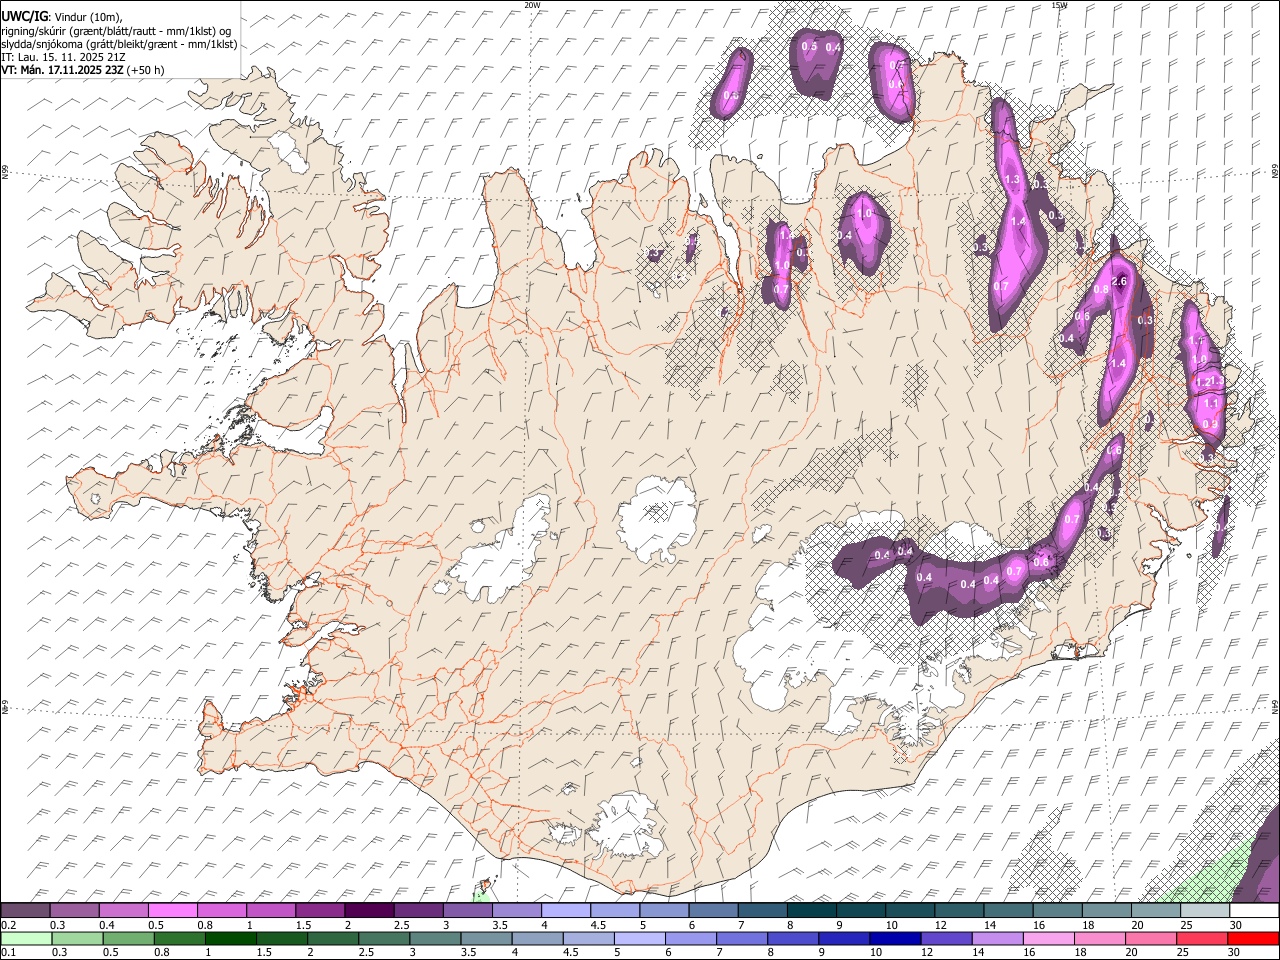This screenshot has width=1280, height=960.
Task: Click the light blue 4 swatch, upper row
Action: pos(565,910)
